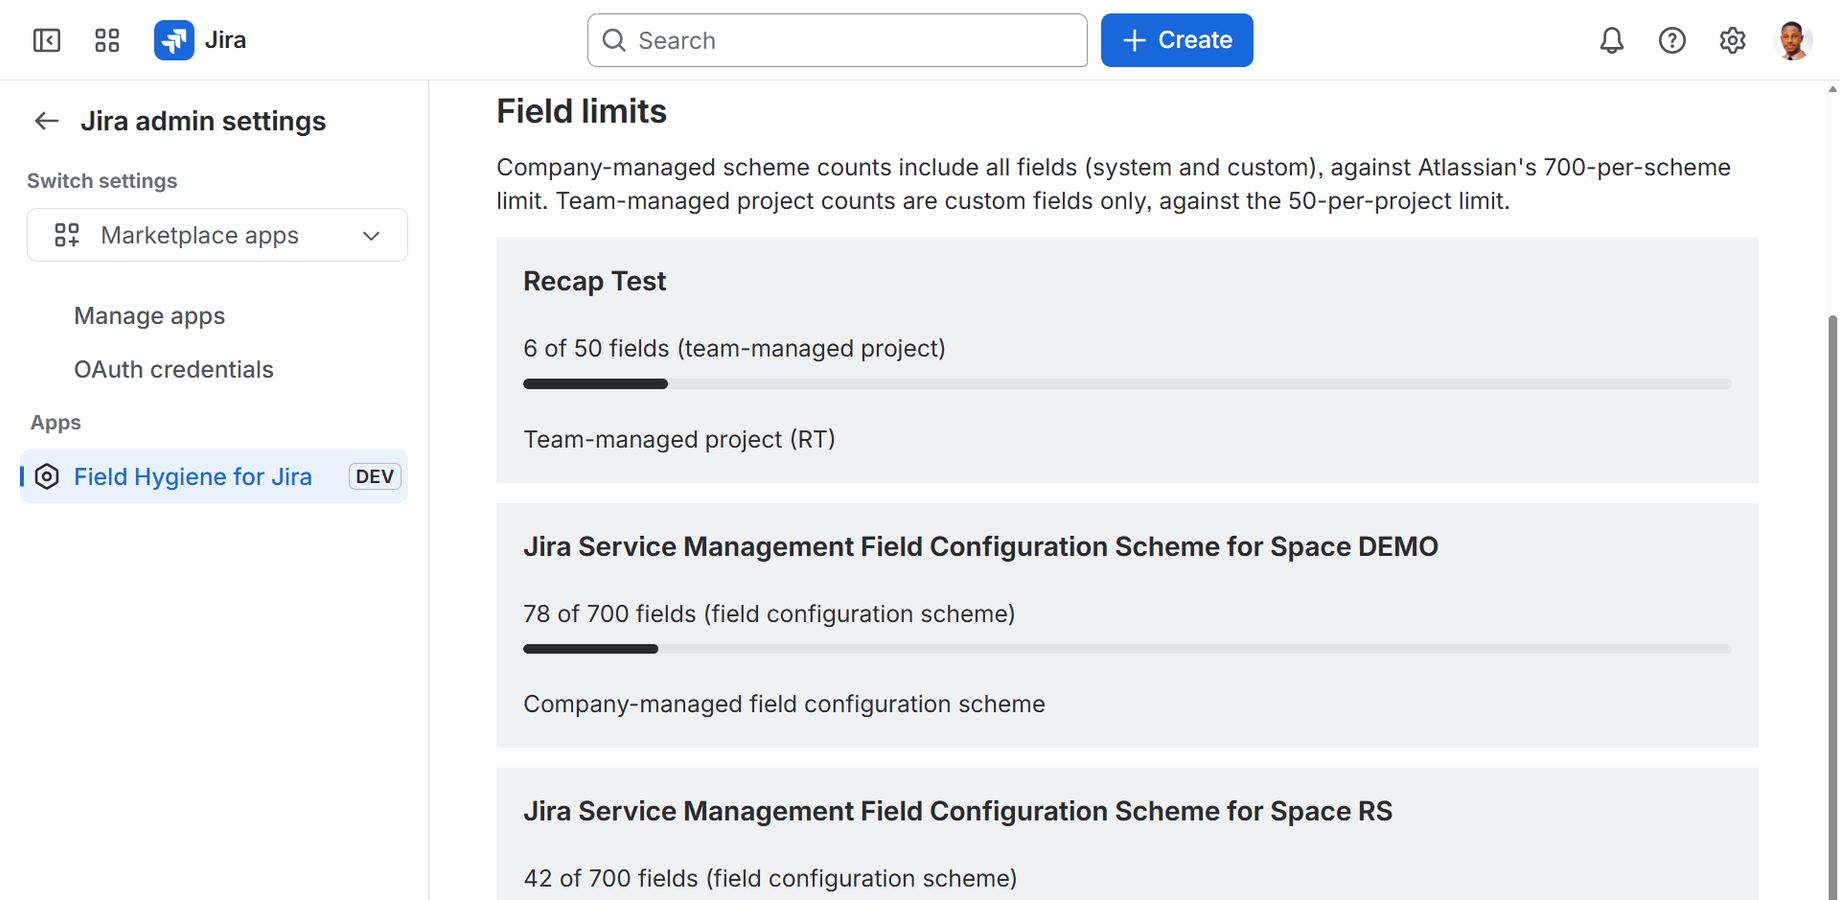The image size is (1840, 900).
Task: Click the Jira logo icon
Action: [x=174, y=40]
